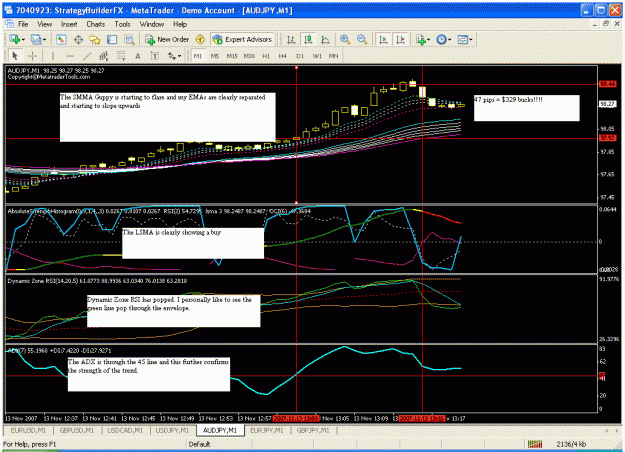Switch timeframe to D1
The image size is (625, 452).
[300, 56]
